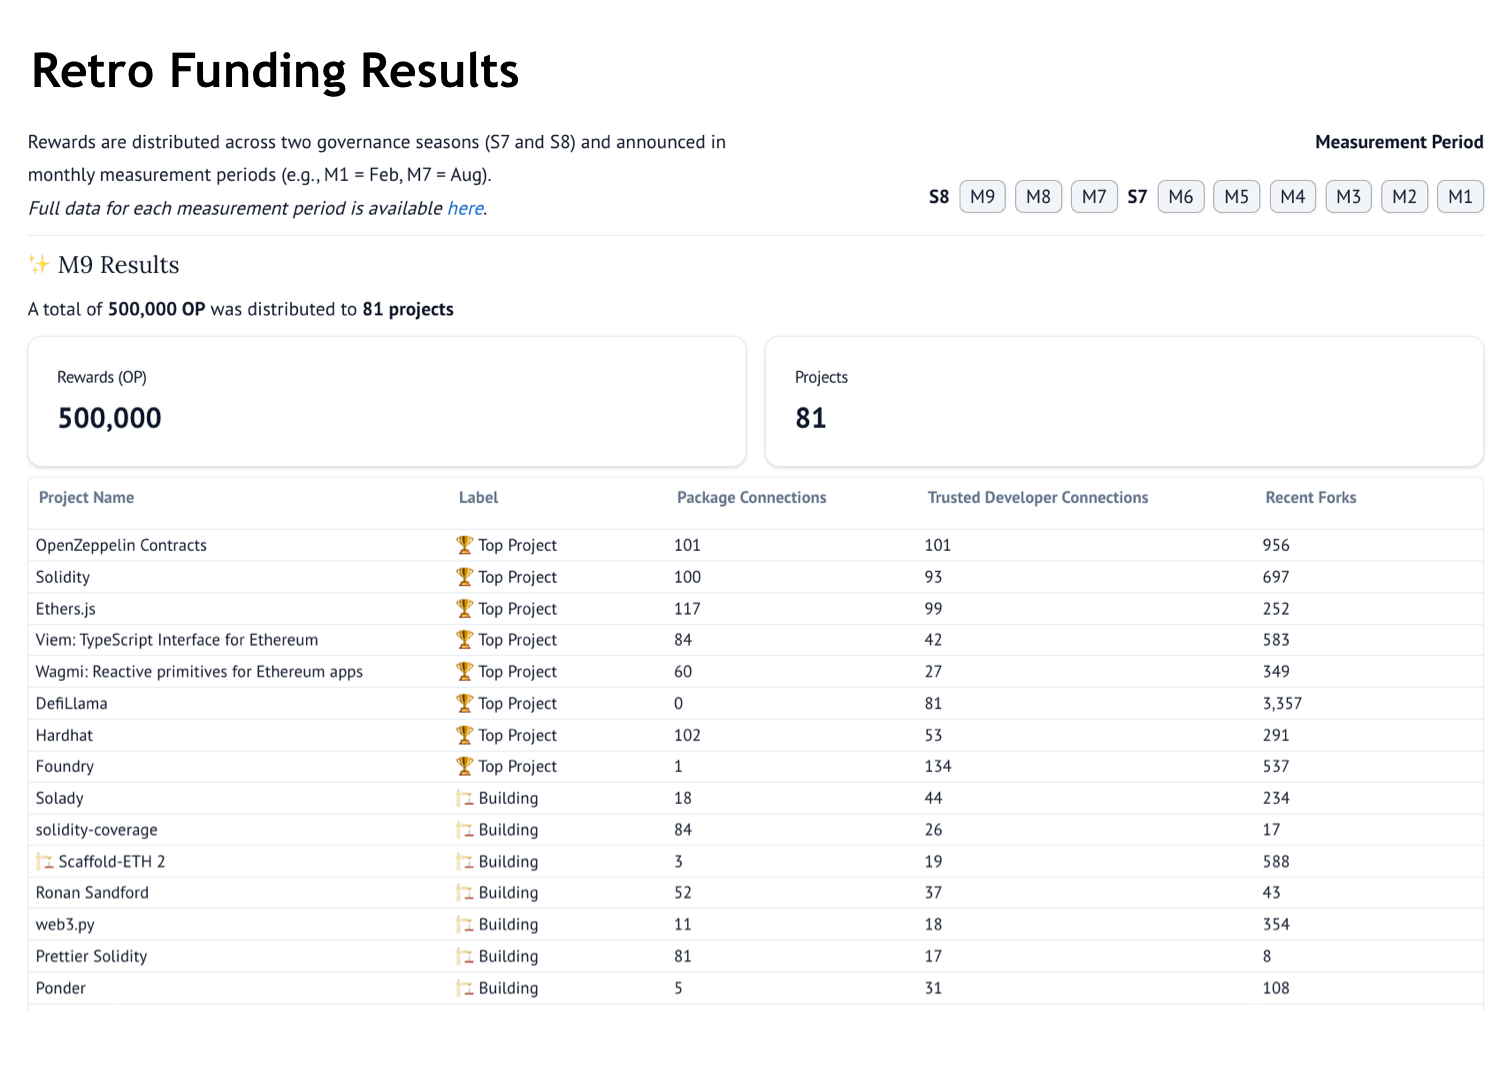The image size is (1500, 1080).
Task: Switch to the M8 measurement period
Action: [1038, 197]
